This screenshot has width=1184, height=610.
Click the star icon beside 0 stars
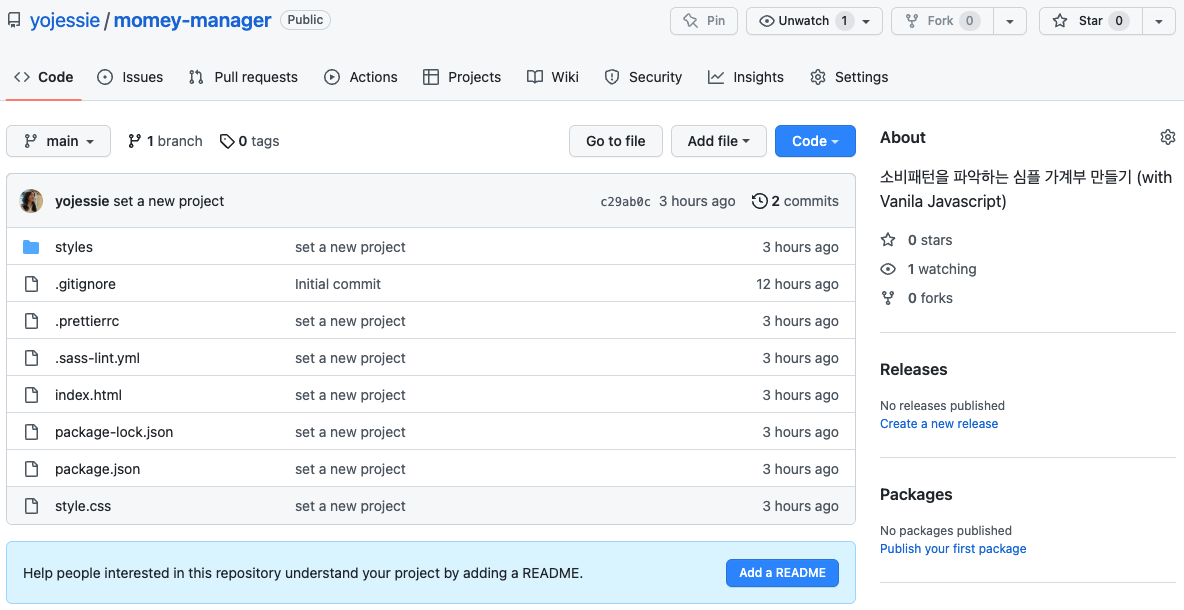pos(888,240)
